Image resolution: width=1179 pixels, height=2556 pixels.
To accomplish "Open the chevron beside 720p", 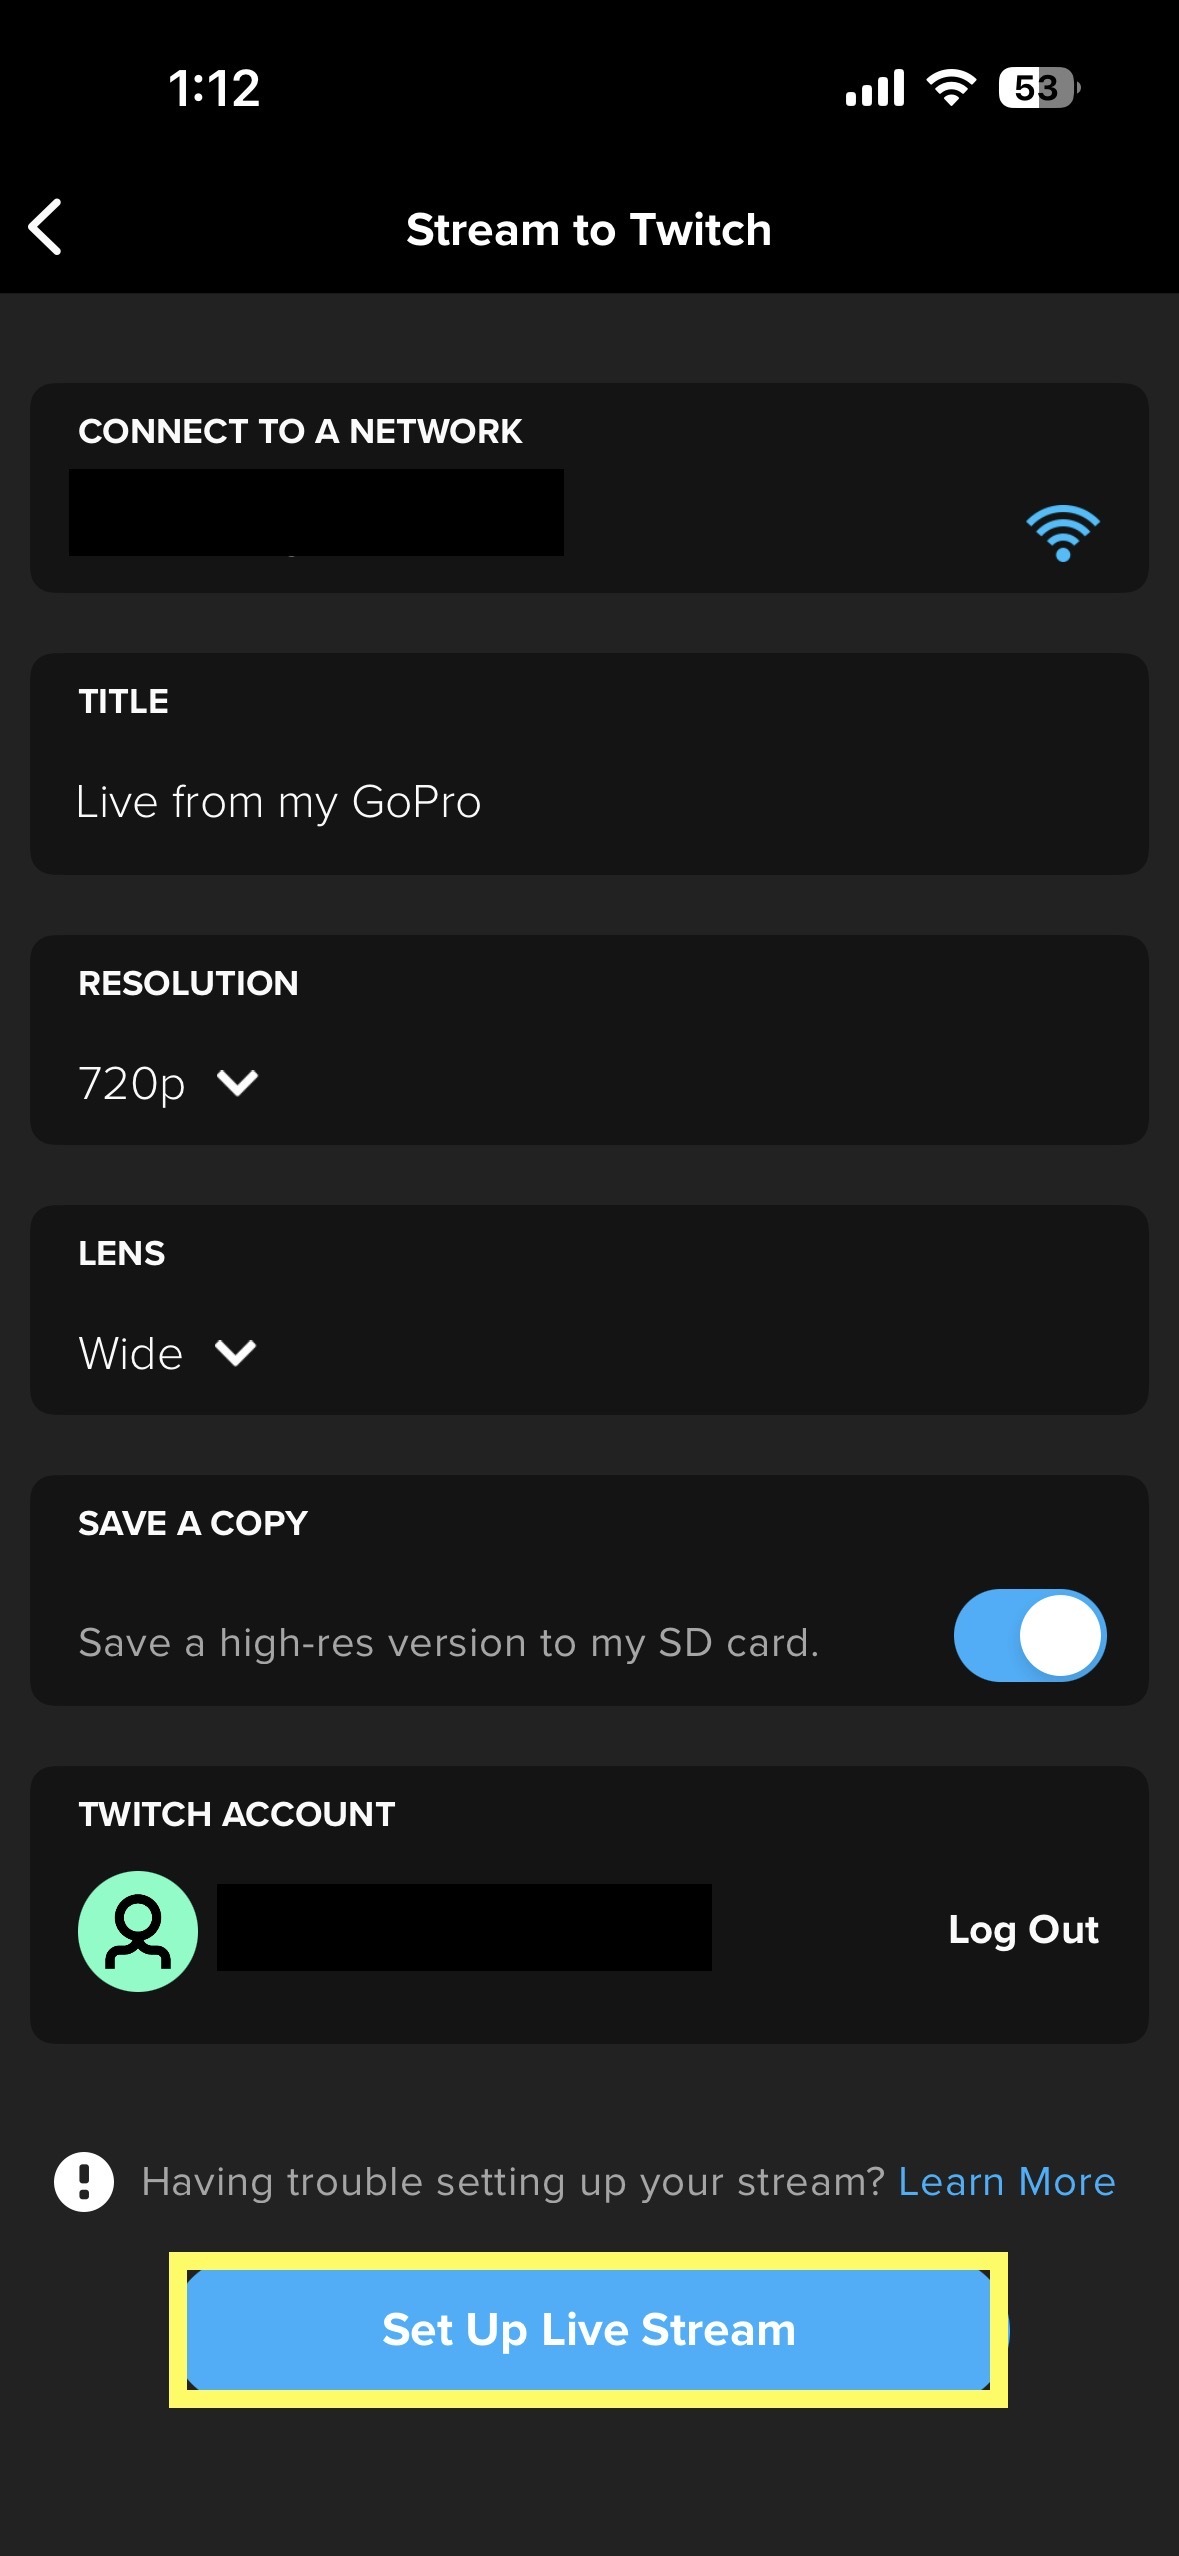I will pos(237,1082).
